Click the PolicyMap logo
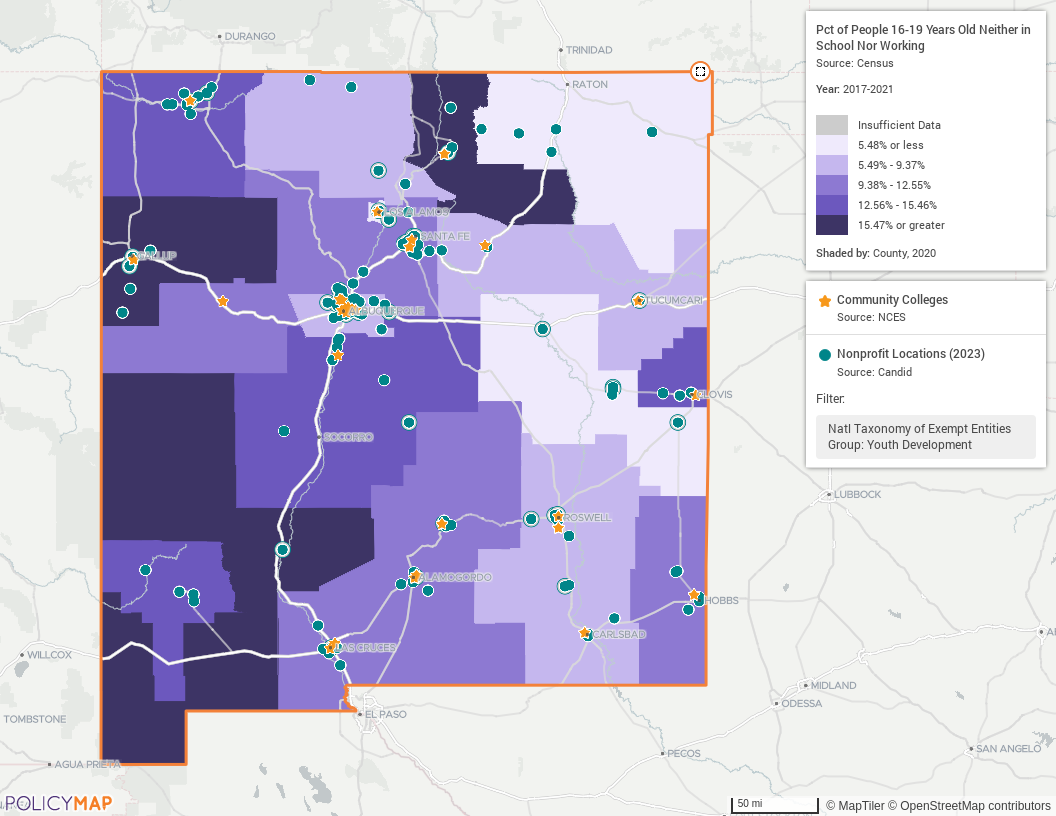Viewport: 1056px width, 816px height. coord(58,803)
